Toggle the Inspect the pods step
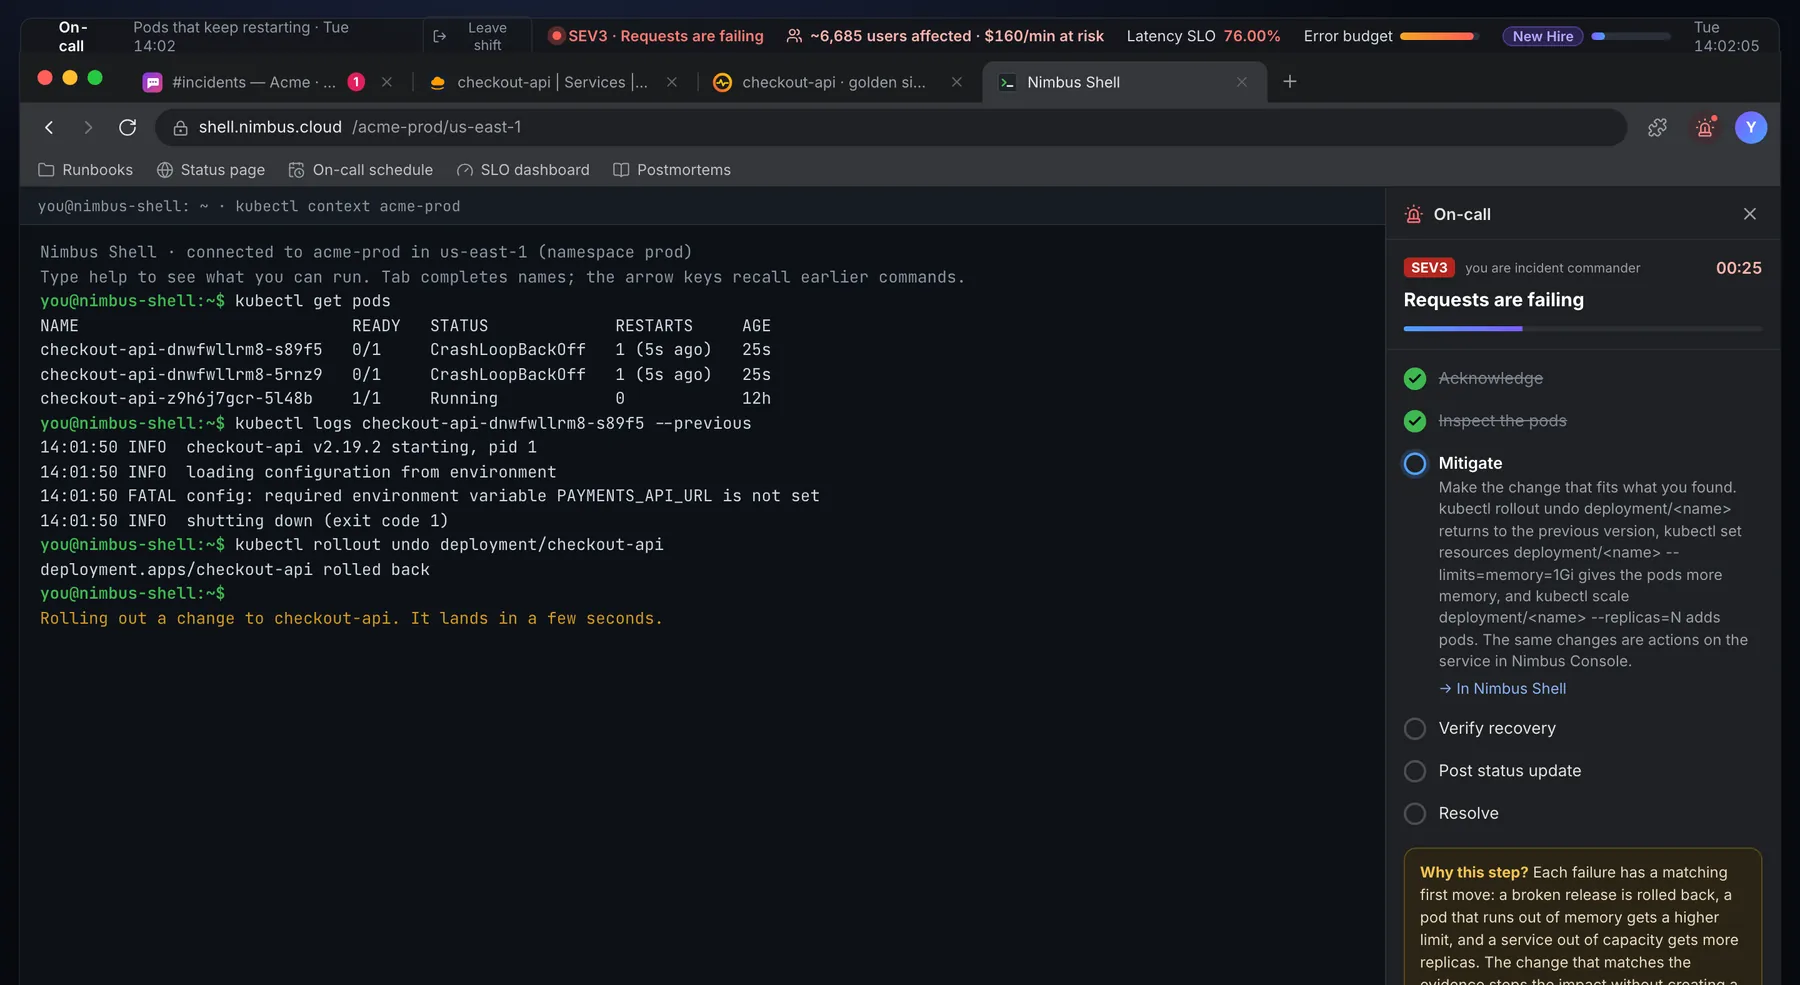The image size is (1800, 985). [x=1415, y=421]
